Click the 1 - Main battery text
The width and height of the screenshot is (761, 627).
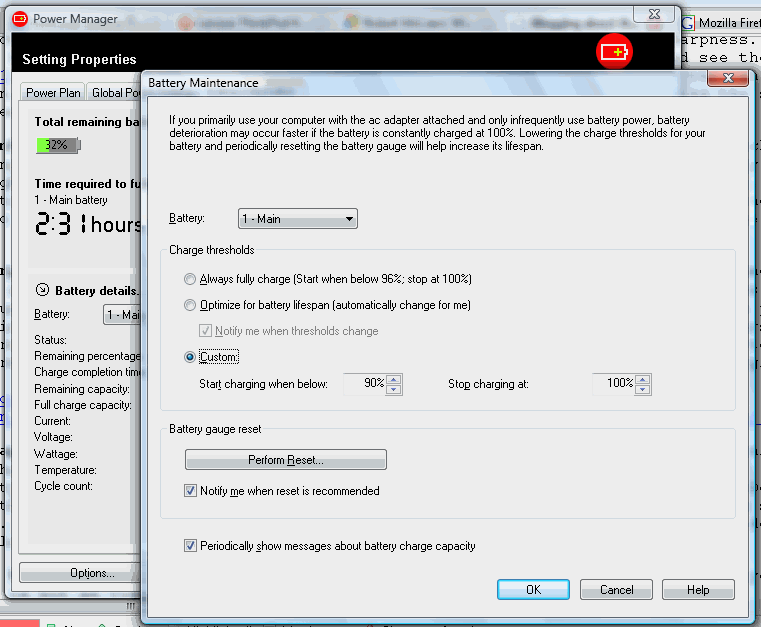[x=71, y=200]
